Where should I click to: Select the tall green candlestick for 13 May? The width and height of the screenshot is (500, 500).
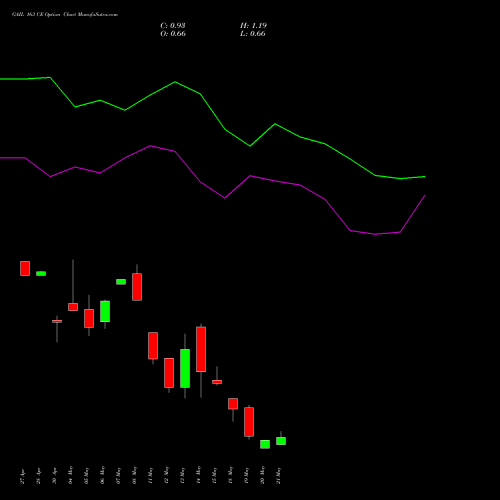(185, 368)
